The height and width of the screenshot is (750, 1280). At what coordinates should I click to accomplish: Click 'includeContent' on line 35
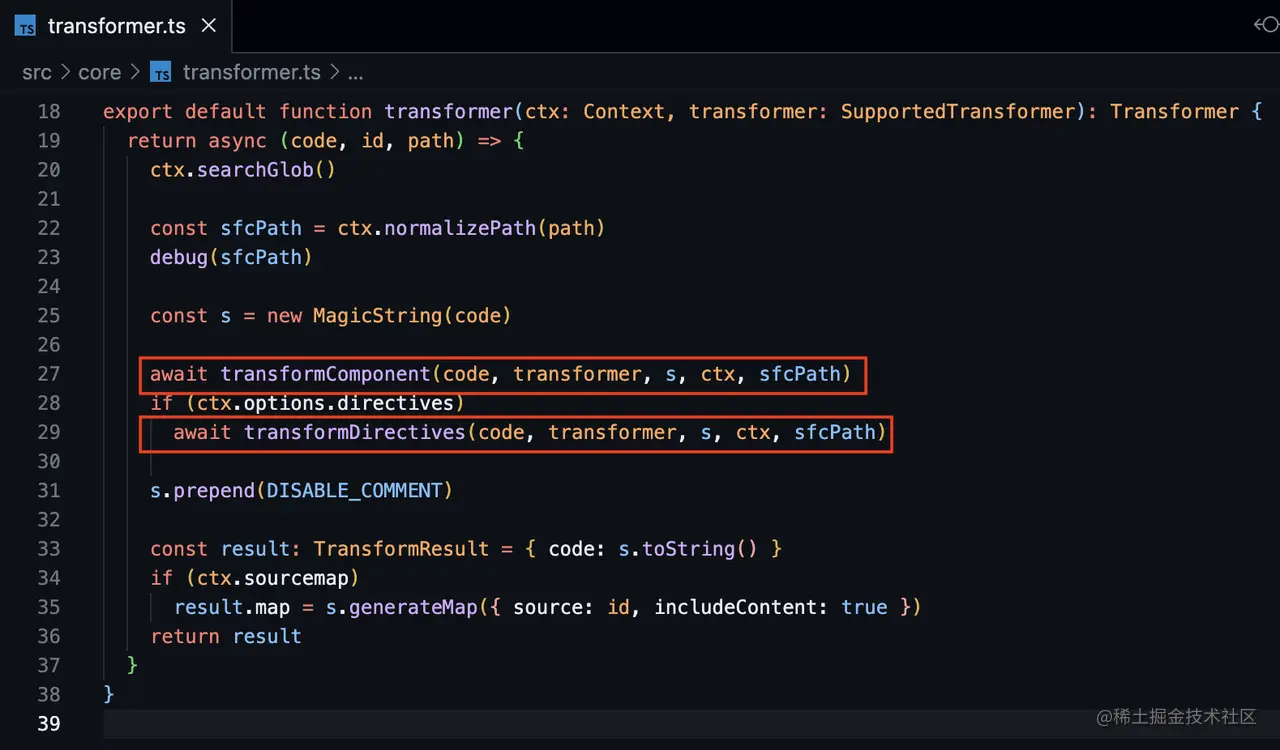(736, 607)
